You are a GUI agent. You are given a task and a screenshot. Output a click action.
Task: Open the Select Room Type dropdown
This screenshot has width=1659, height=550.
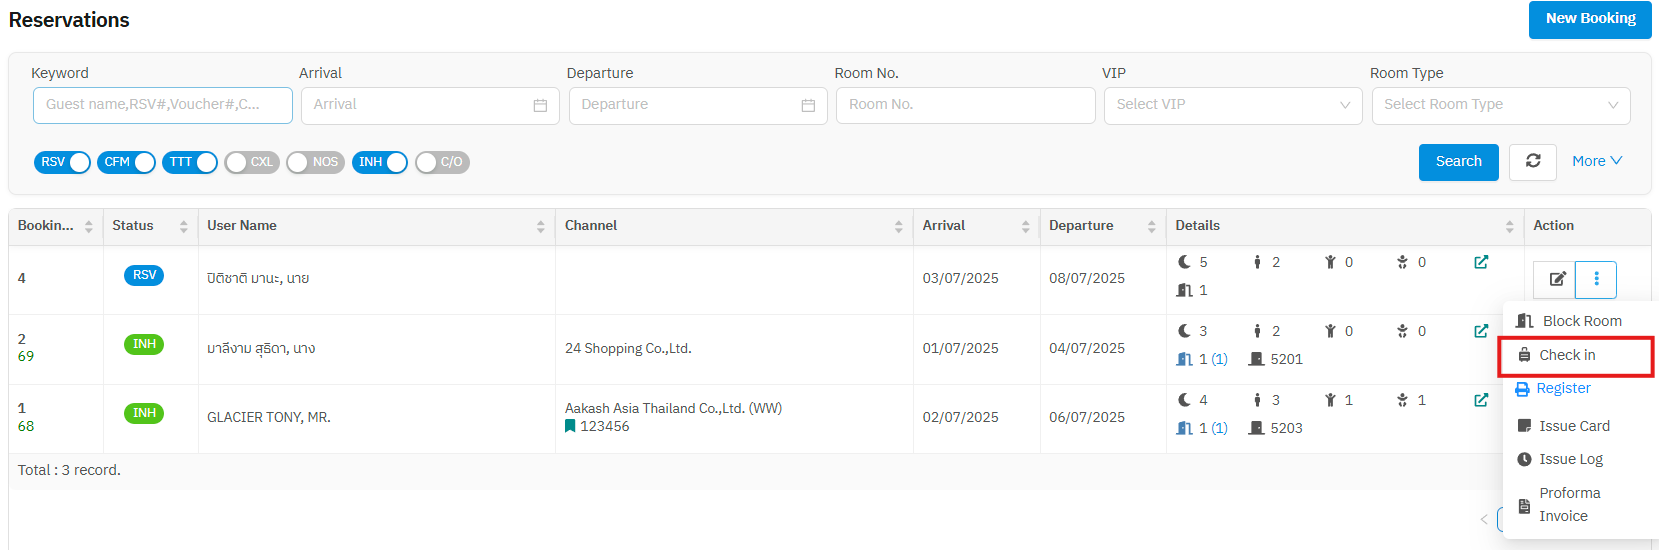[1500, 105]
